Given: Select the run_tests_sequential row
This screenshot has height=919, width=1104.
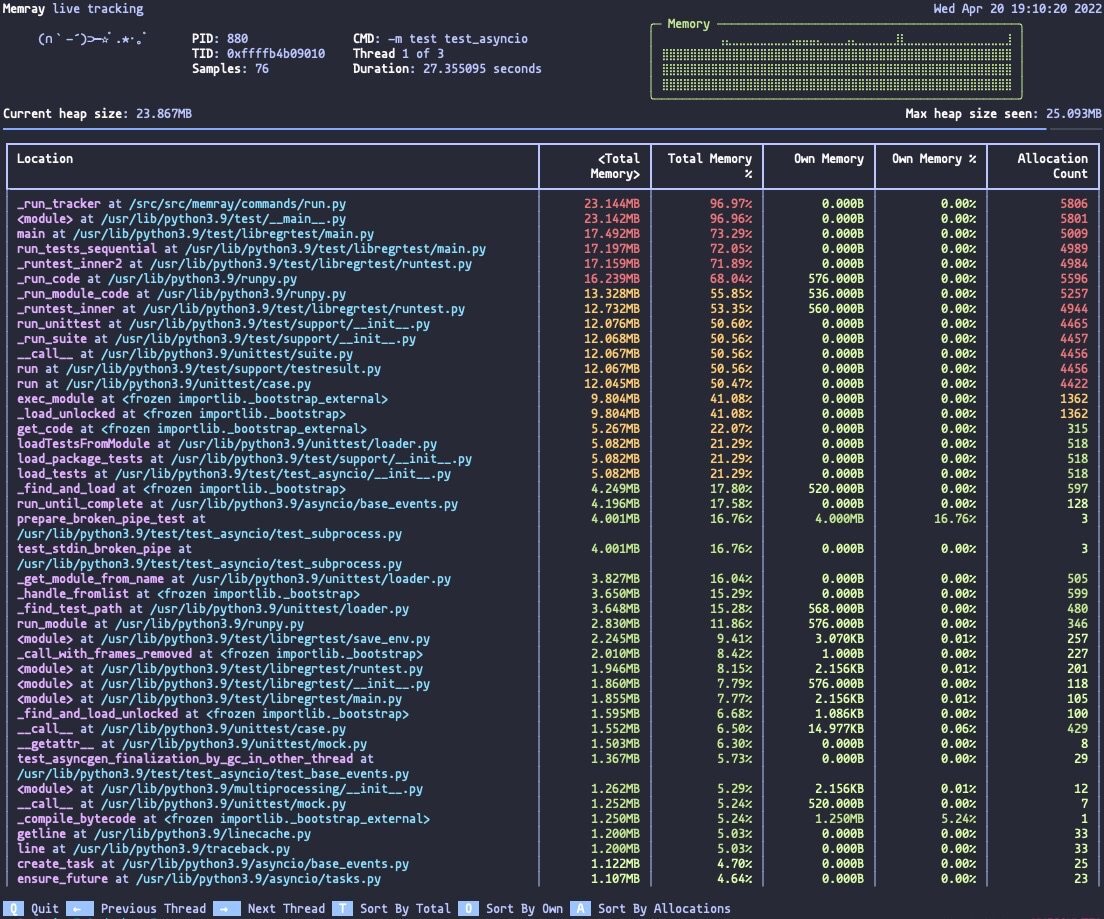Looking at the screenshot, I should click(552, 249).
